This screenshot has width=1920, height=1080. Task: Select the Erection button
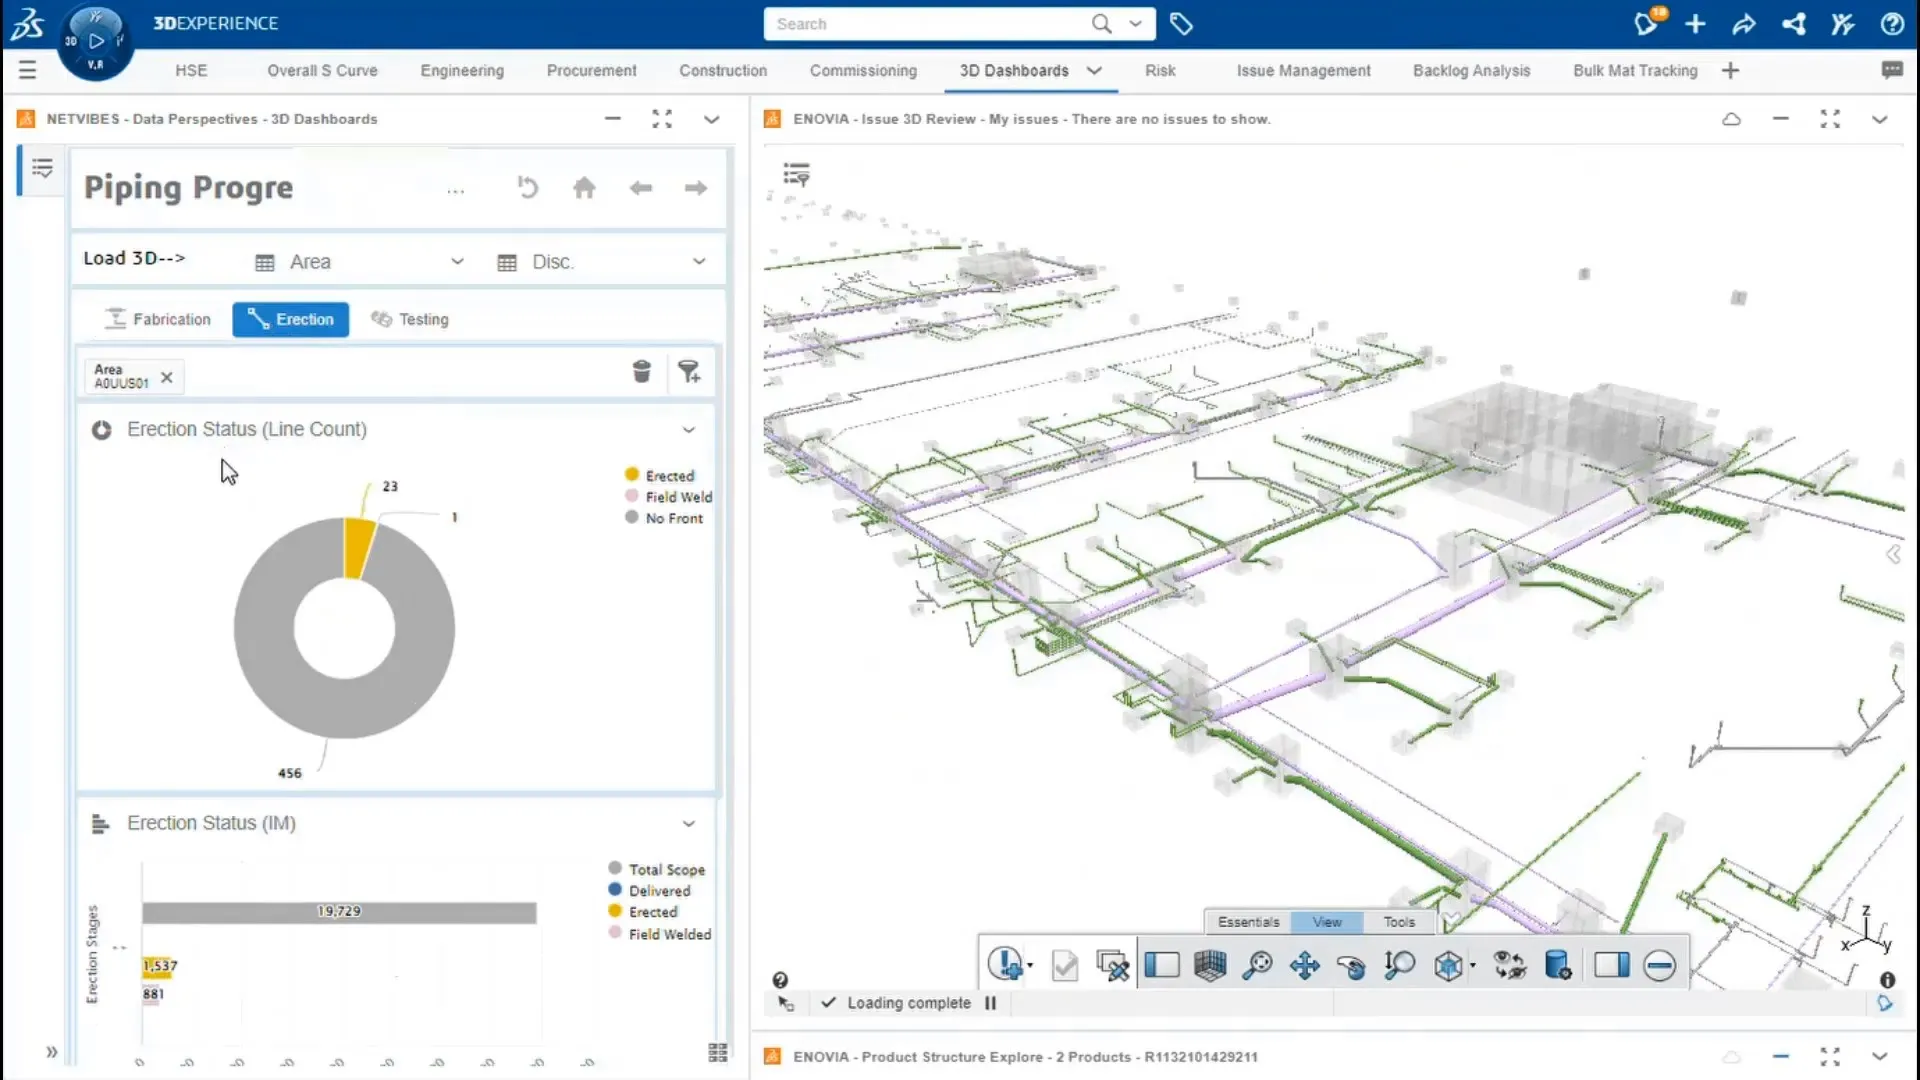tap(290, 319)
